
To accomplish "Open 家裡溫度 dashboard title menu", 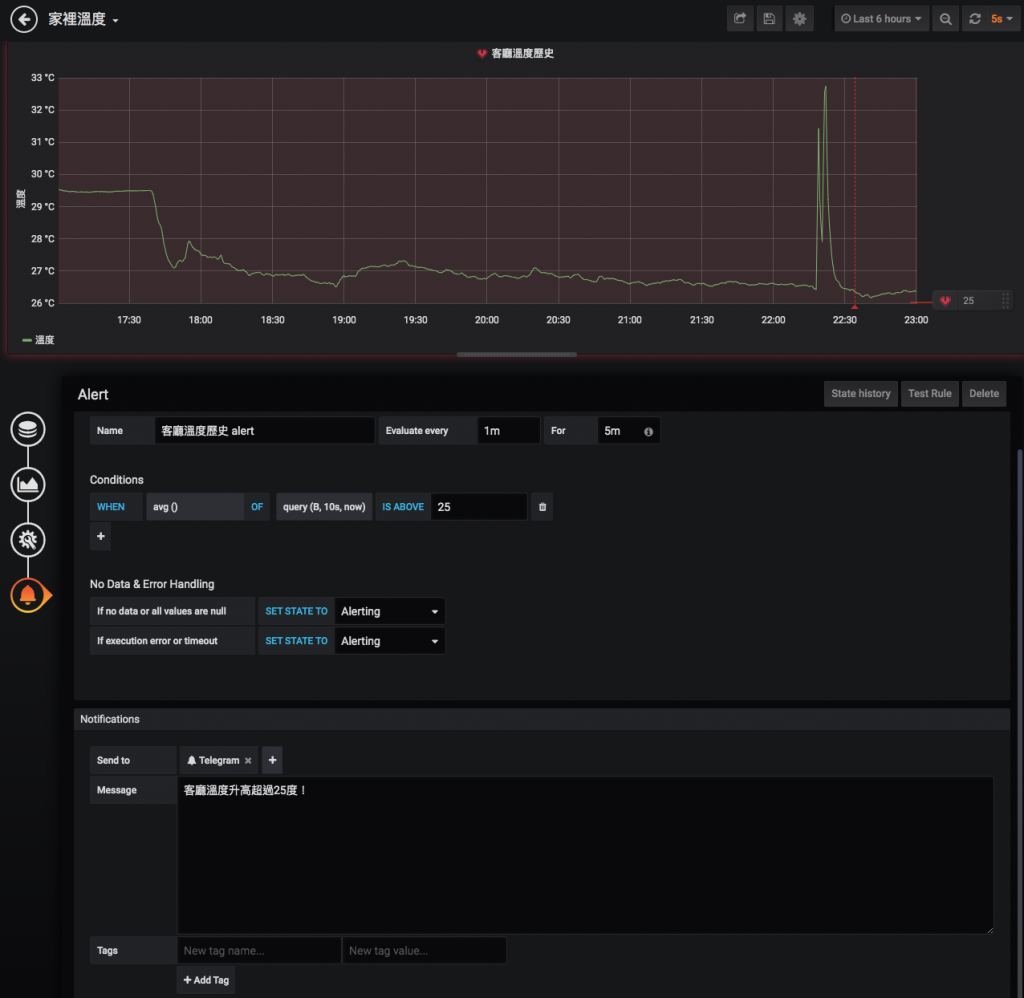I will [84, 20].
